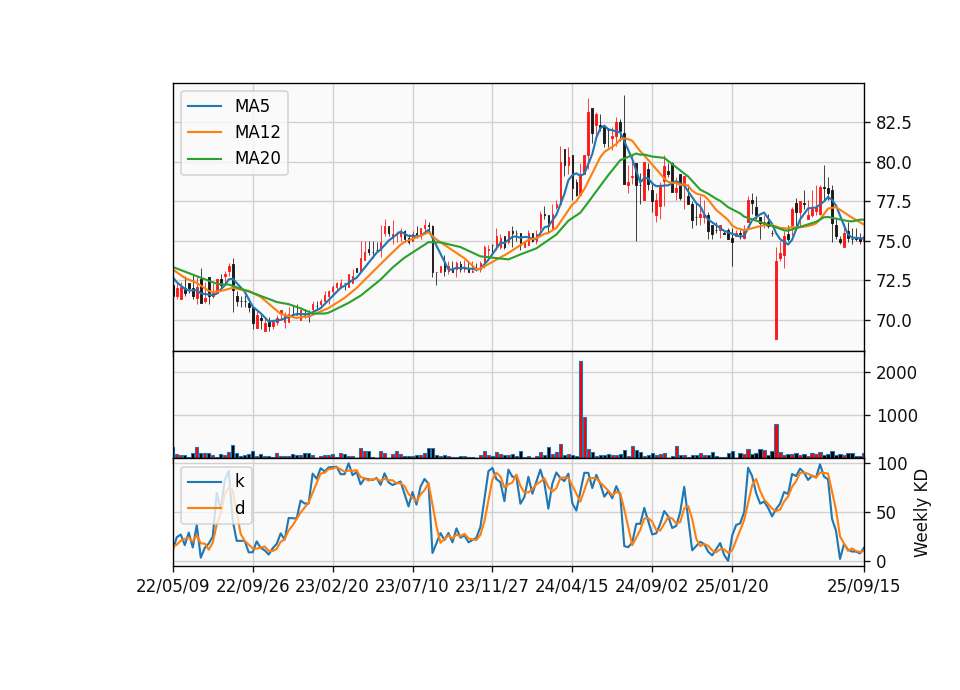Click the 77.5 price axis label
The image size is (960, 690).
point(893,203)
